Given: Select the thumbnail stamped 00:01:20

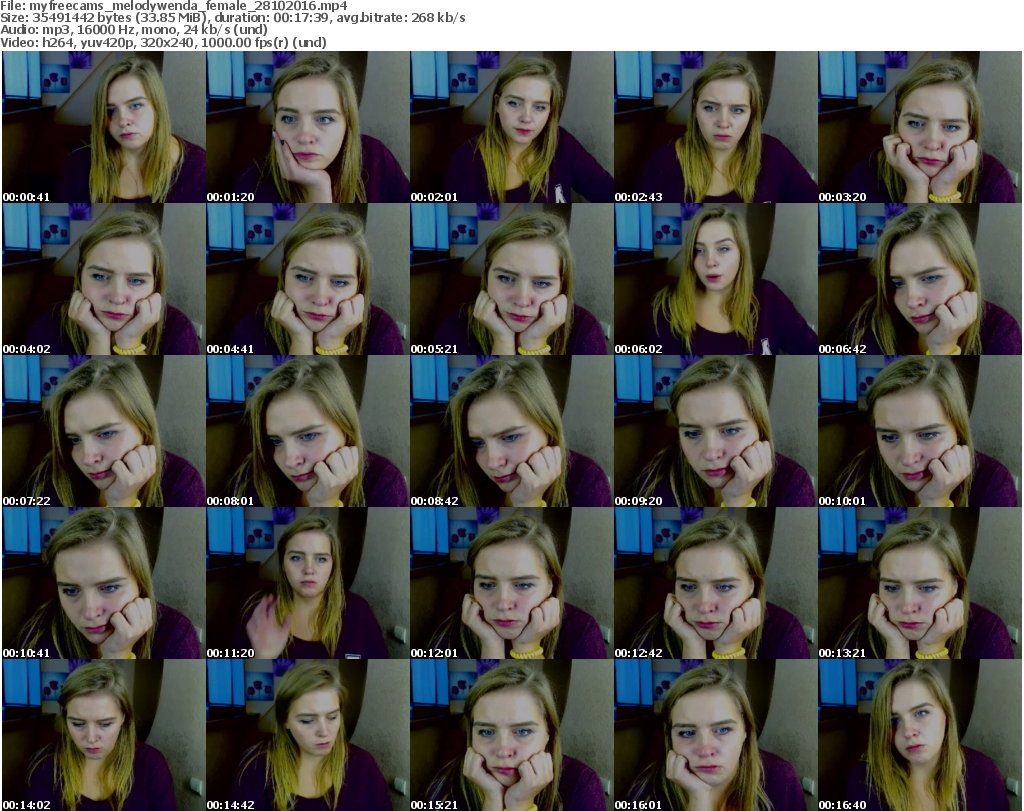Looking at the screenshot, I should (308, 127).
